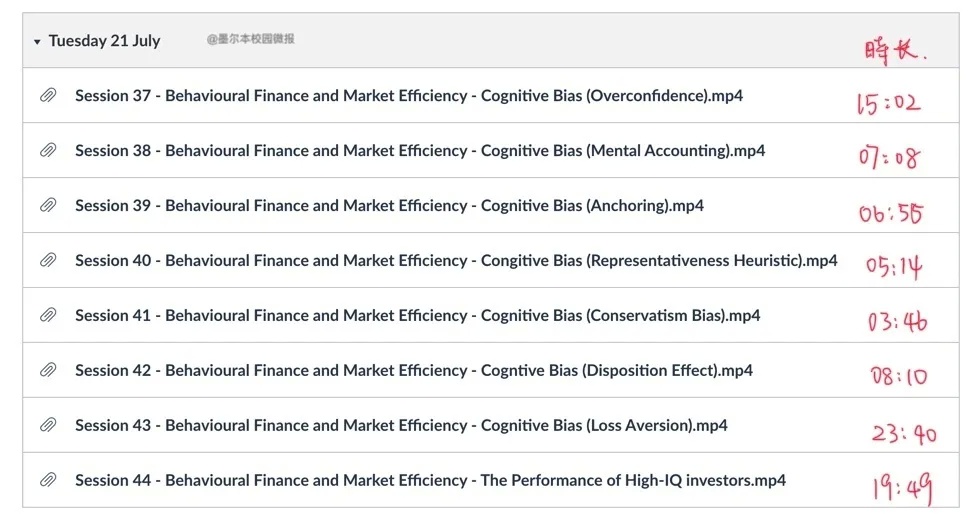Click the attachment icon for Session 38
The height and width of the screenshot is (522, 975).
(x=48, y=150)
